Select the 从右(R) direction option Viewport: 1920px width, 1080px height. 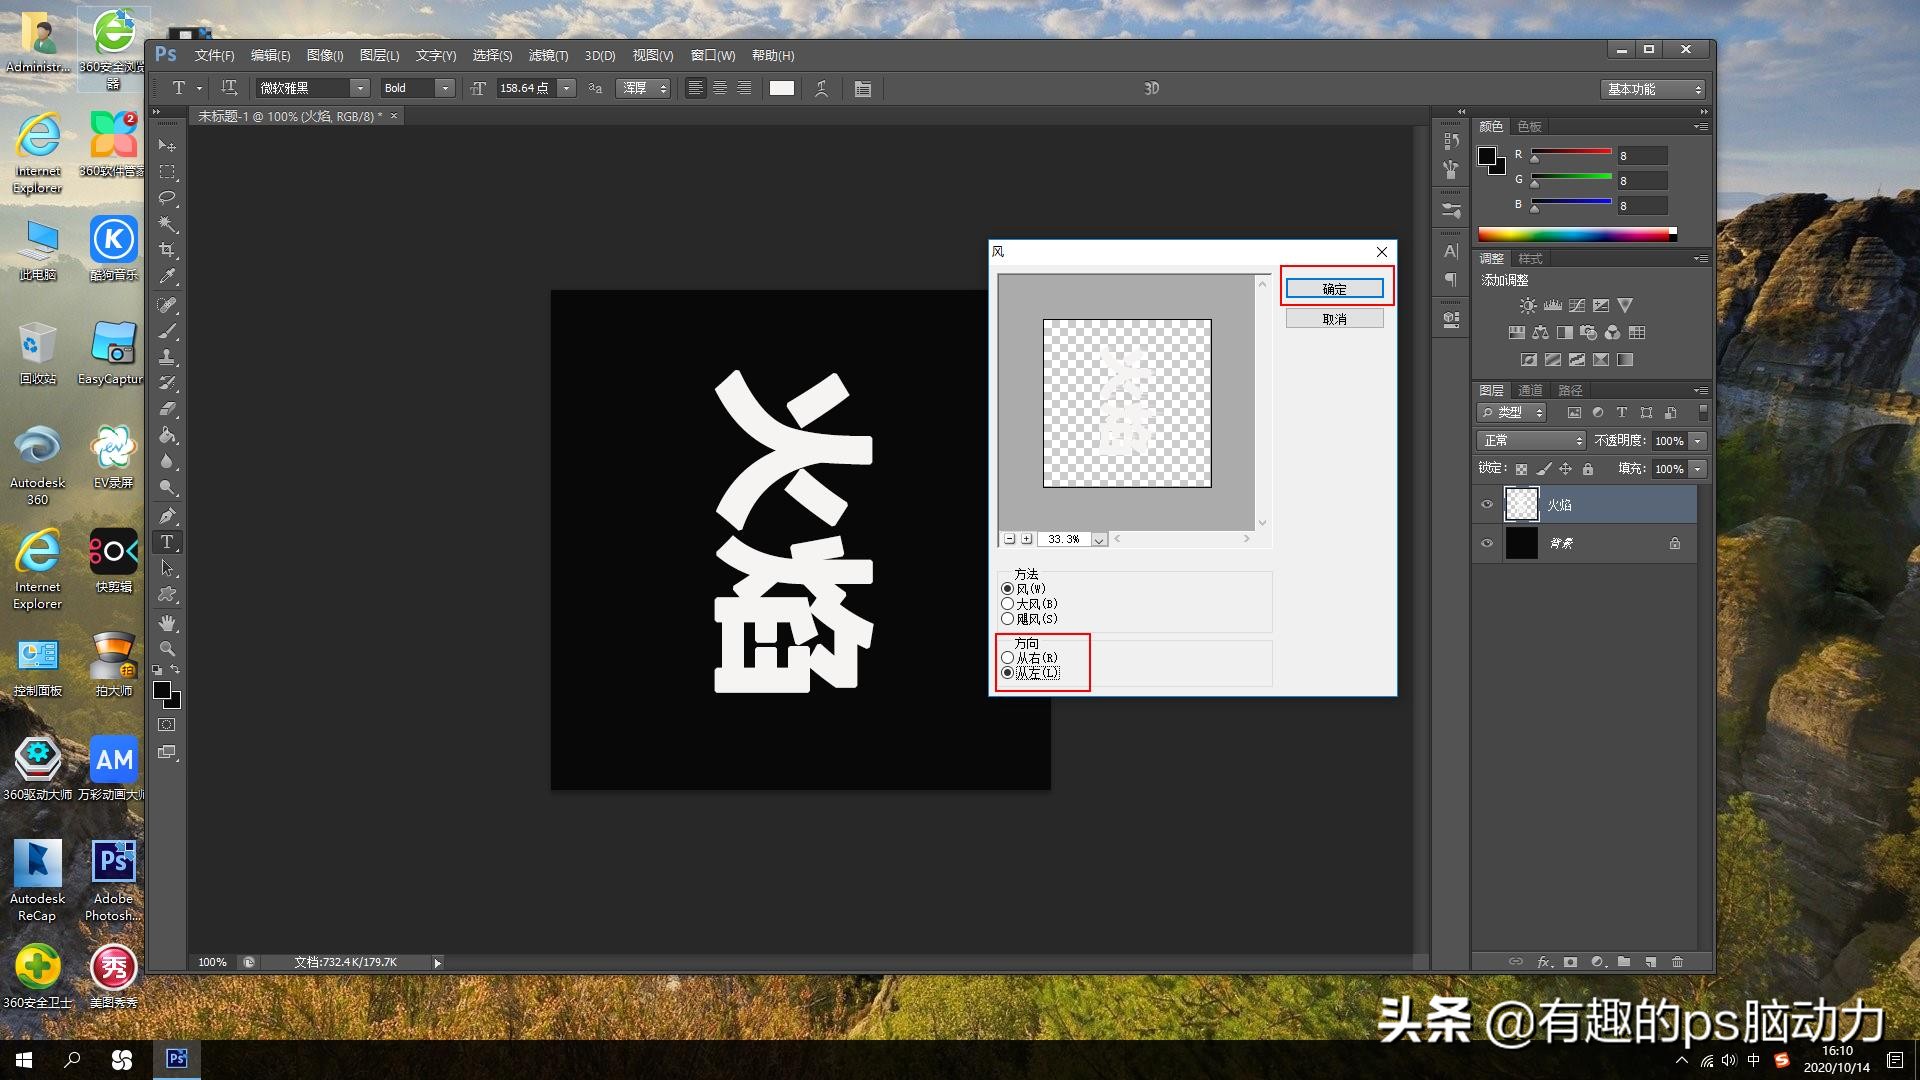(1008, 658)
